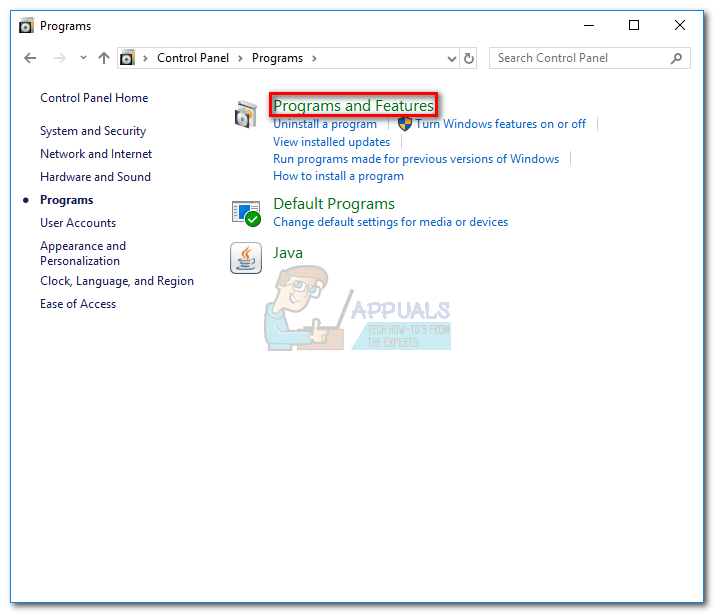Expand chevron before Control Panel in path
This screenshot has height=614, width=715.
tap(145, 58)
